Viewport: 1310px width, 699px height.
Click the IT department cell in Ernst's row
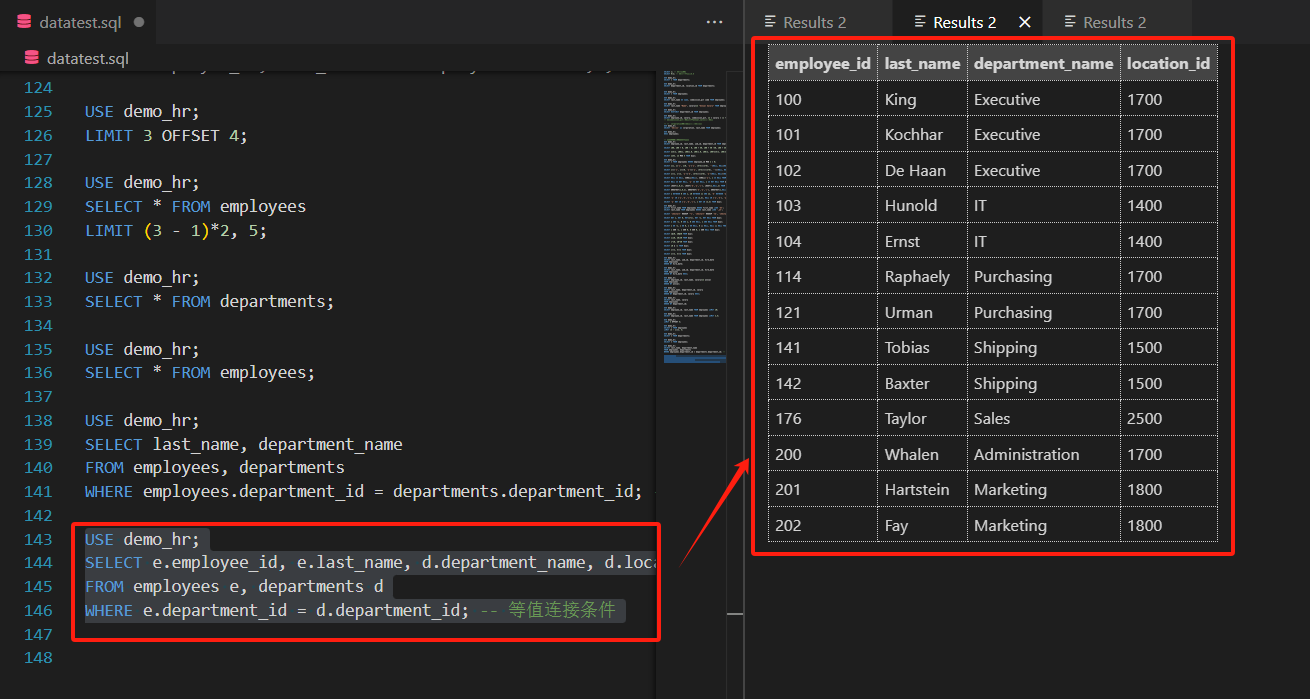tap(1043, 241)
